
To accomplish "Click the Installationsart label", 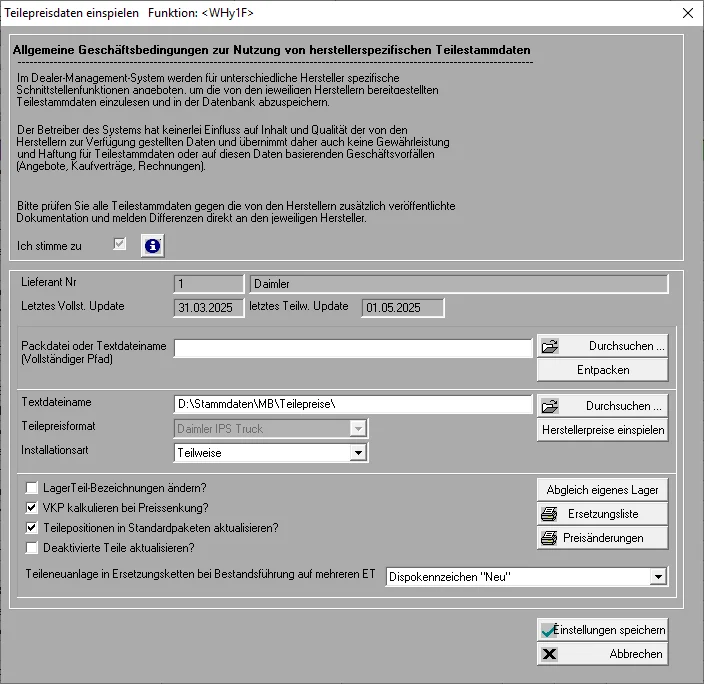I will tap(54, 450).
